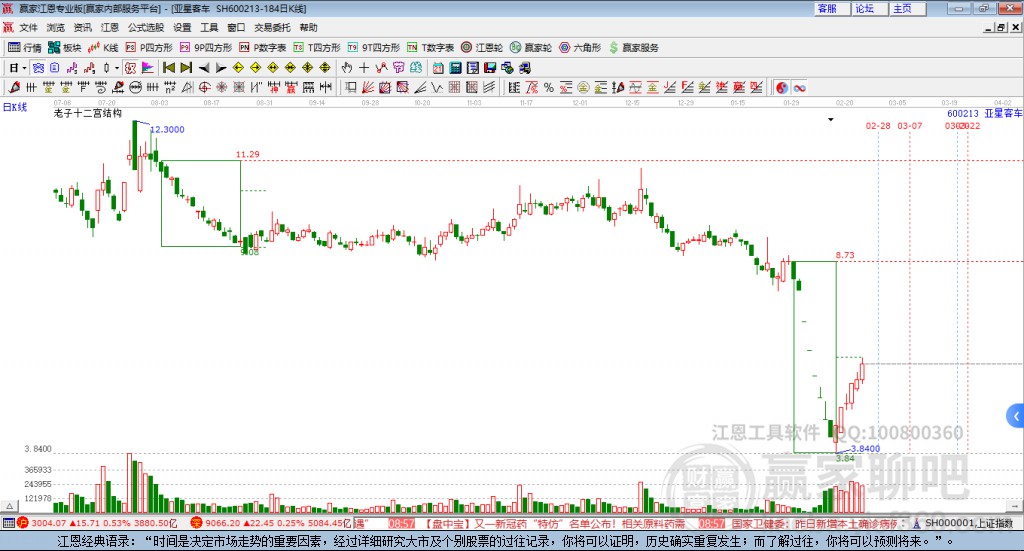
Task: Click the 盘中宝 news ticker headline
Action: tap(555, 524)
